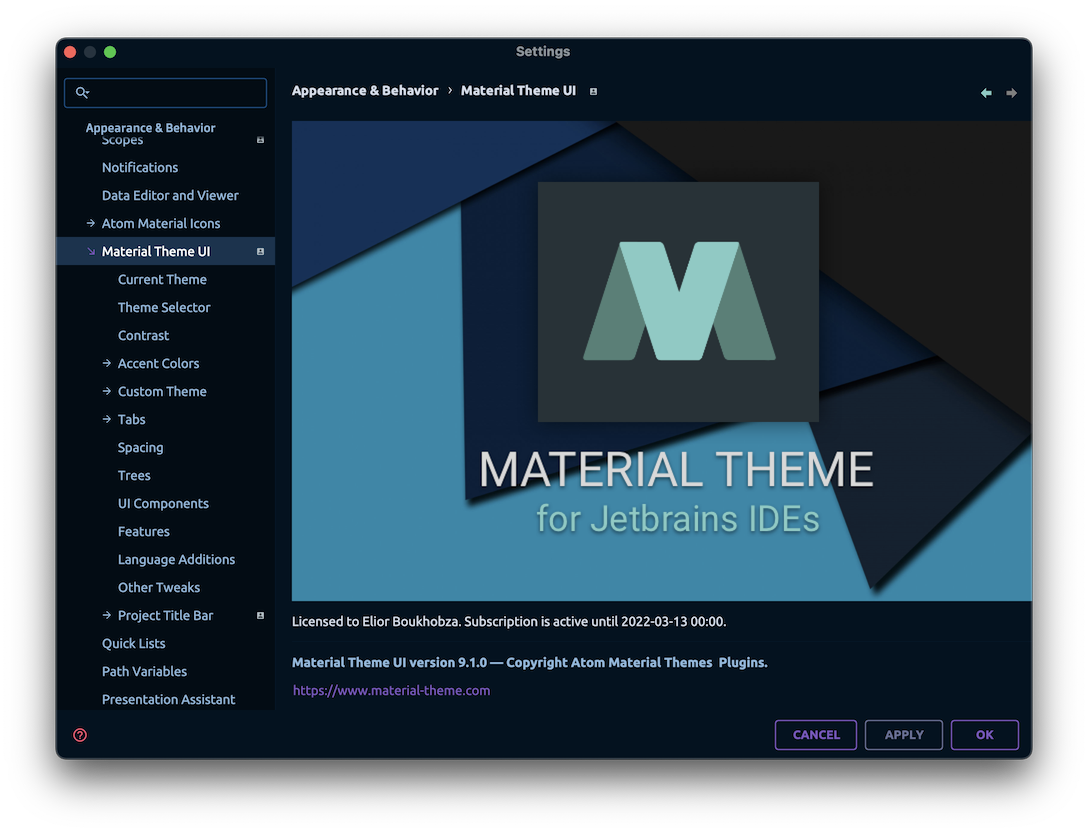
Task: Click the Material Theme banner image
Action: [x=660, y=358]
